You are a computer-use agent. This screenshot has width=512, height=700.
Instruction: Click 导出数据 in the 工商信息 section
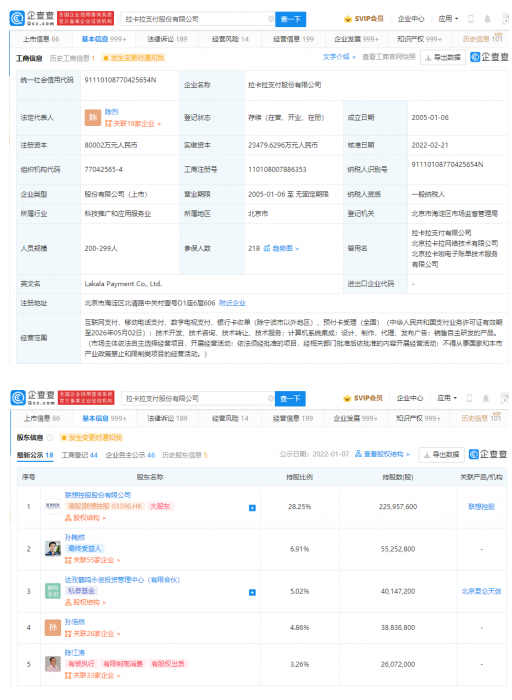pos(443,58)
